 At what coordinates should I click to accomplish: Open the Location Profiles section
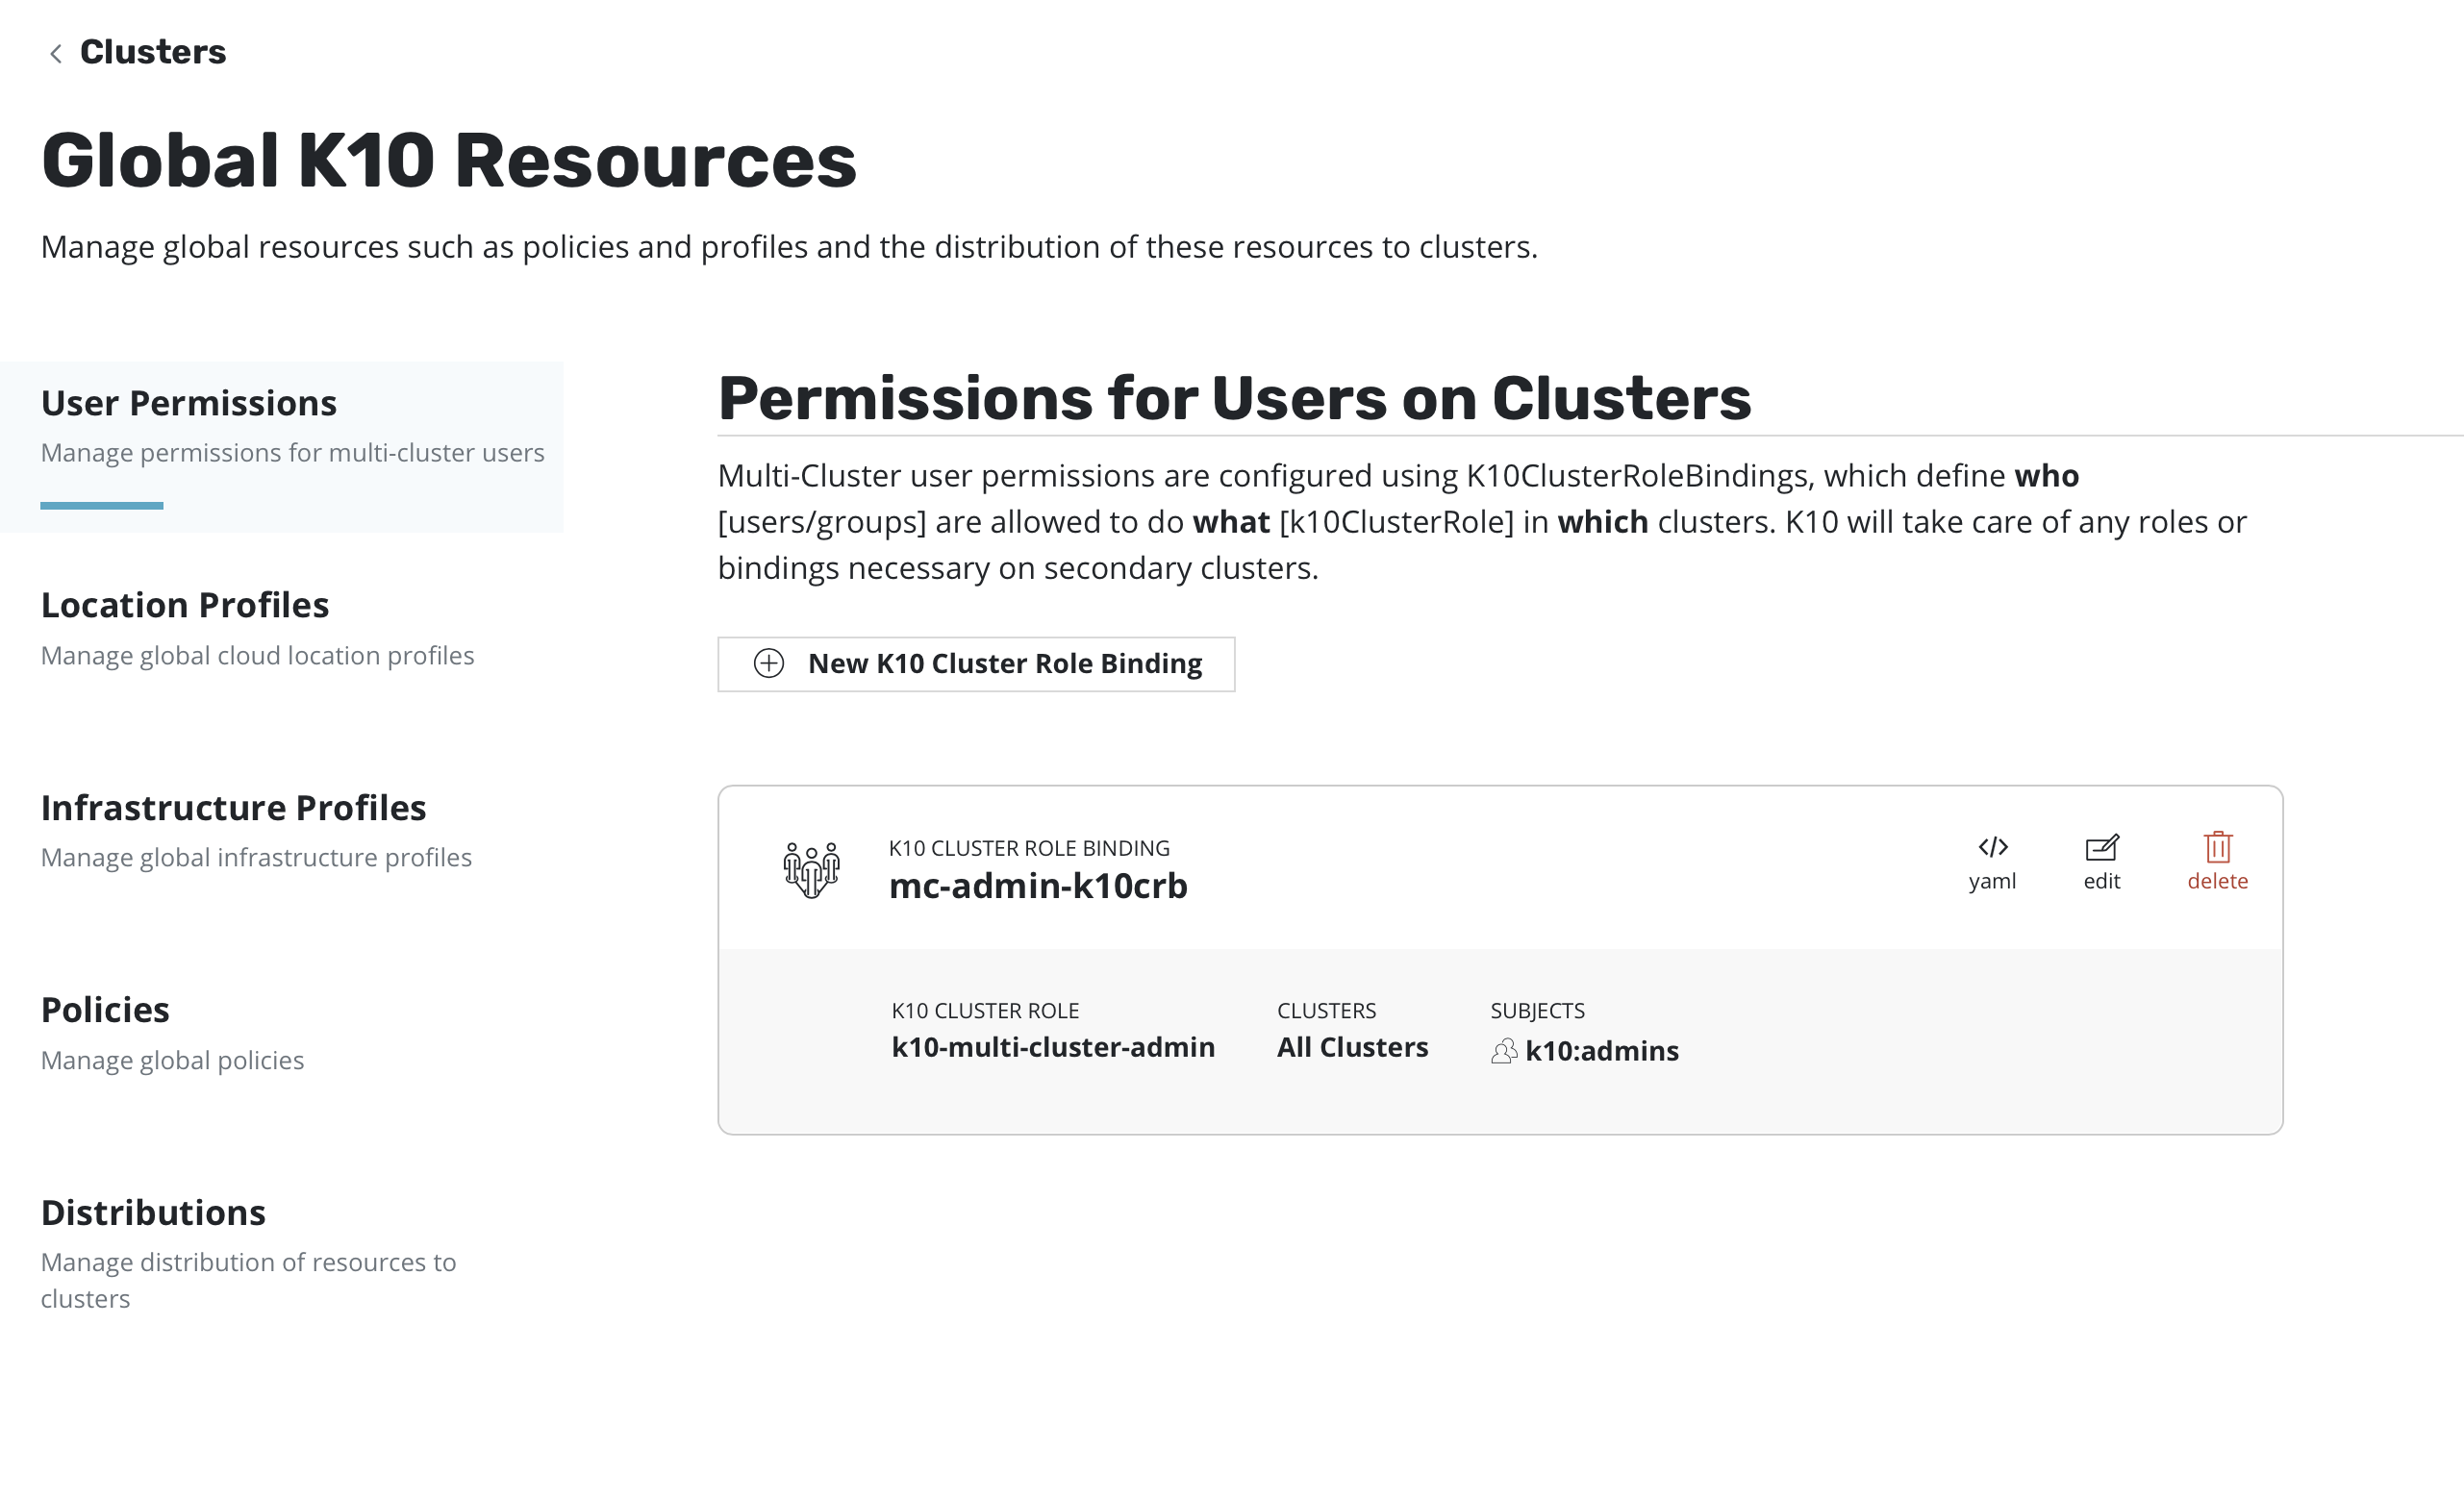185,605
